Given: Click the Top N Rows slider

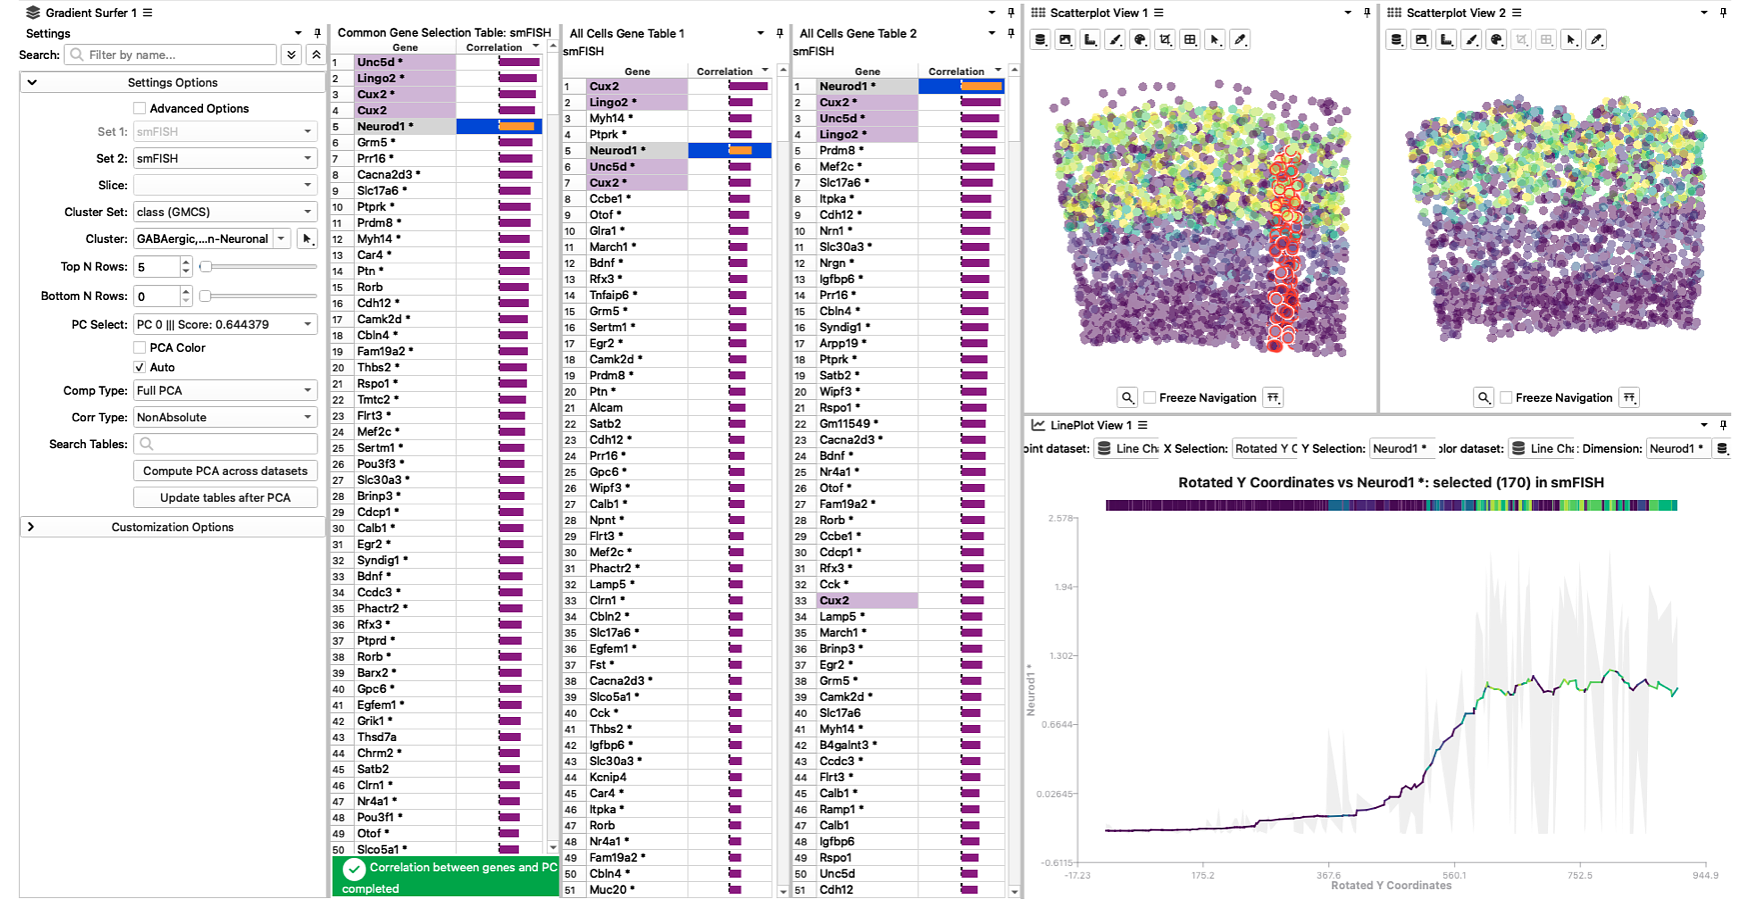Looking at the screenshot, I should [x=260, y=267].
